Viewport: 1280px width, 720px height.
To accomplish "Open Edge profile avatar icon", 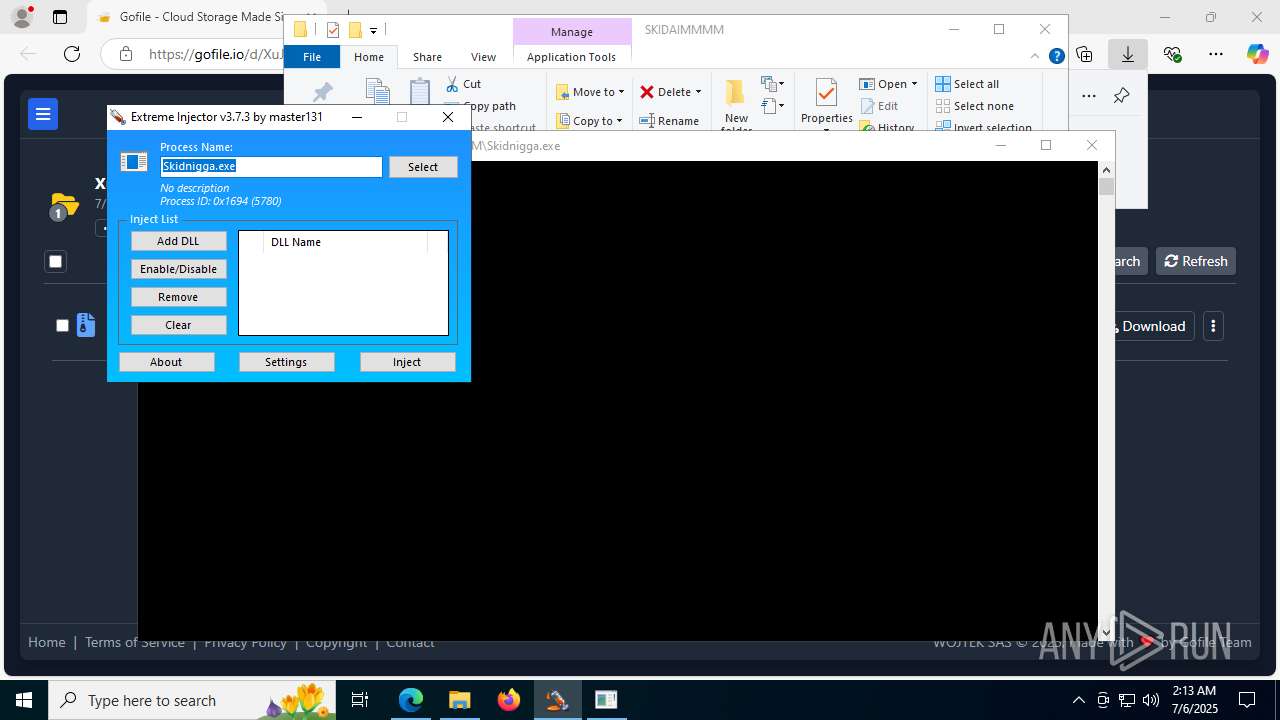I will [x=22, y=17].
